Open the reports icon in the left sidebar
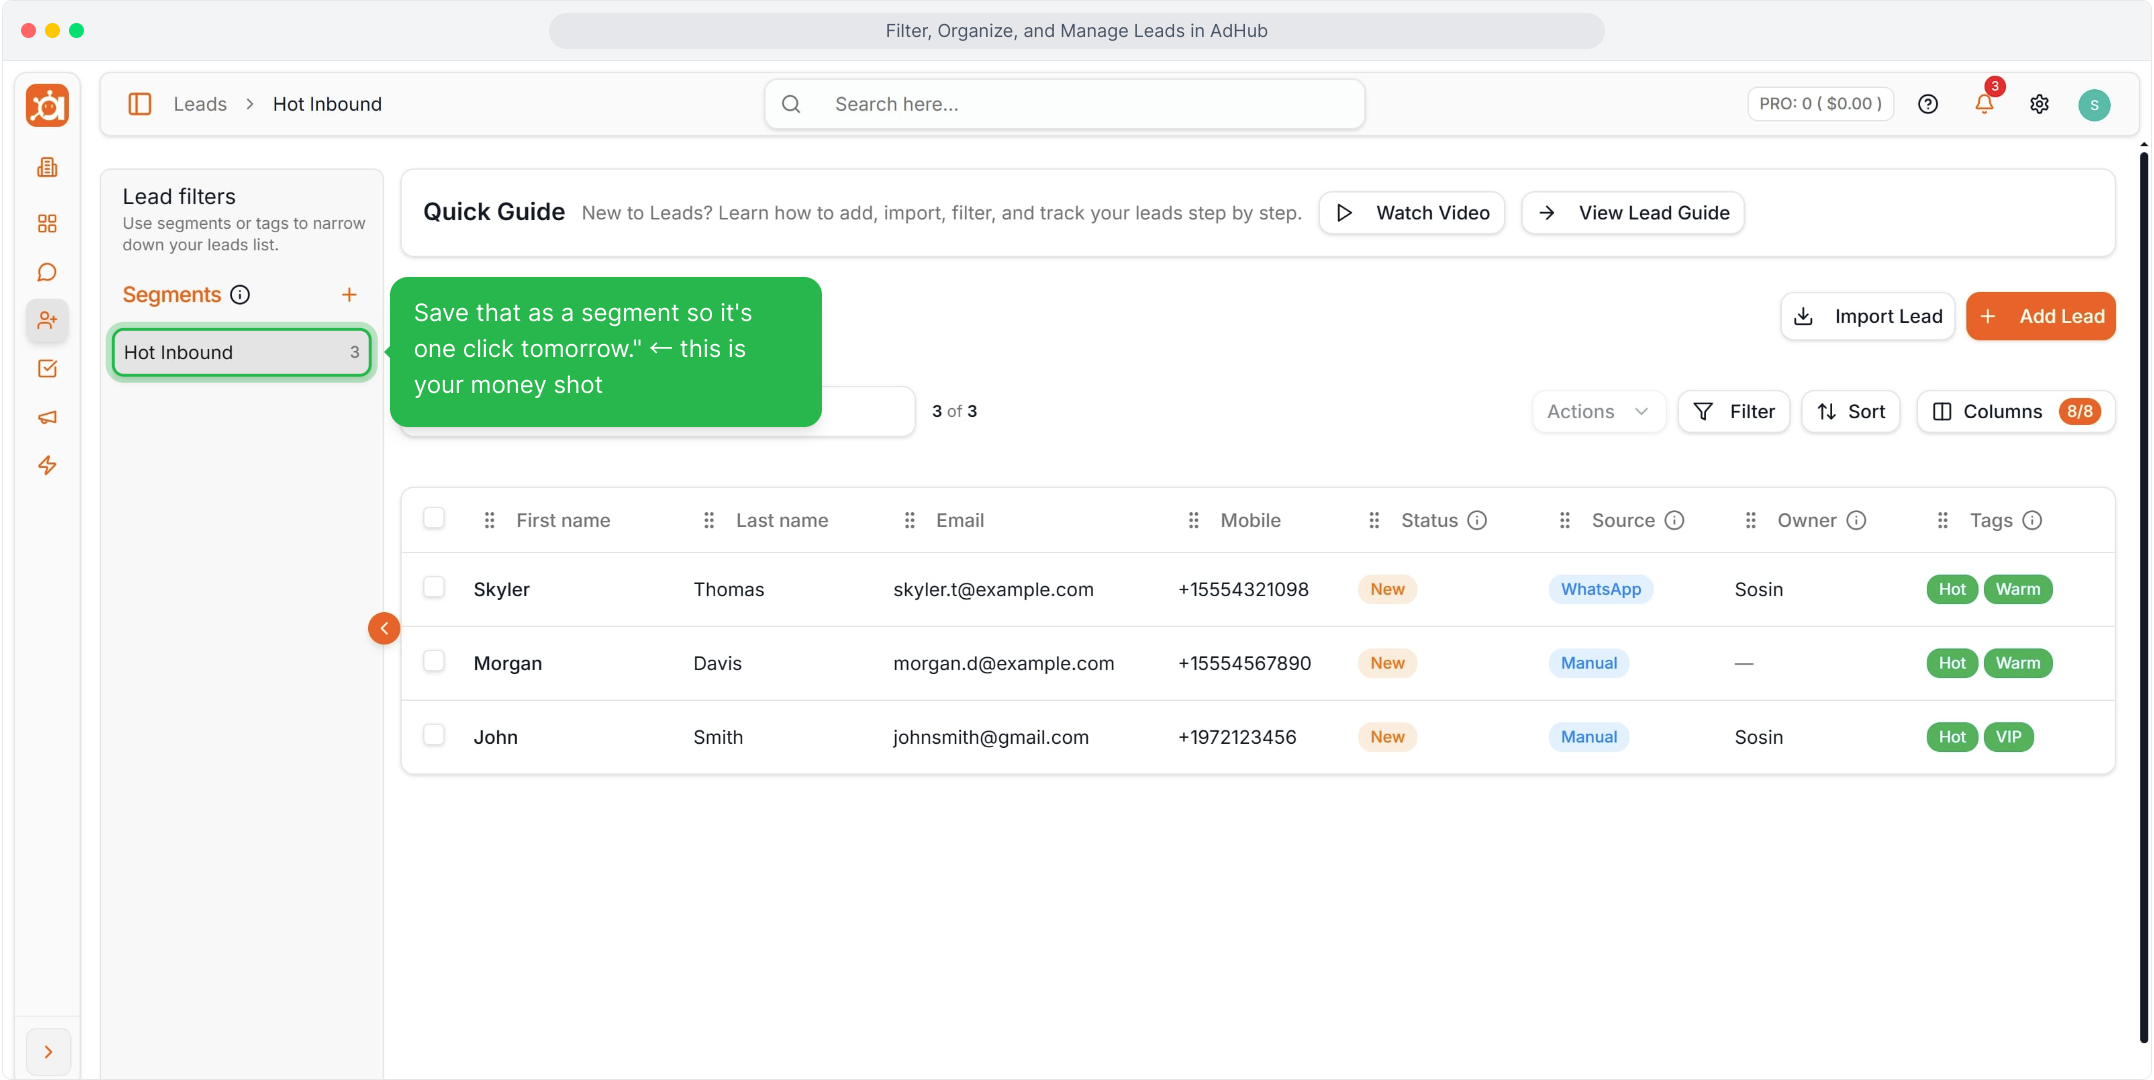This screenshot has height=1080, width=2154. (x=47, y=167)
